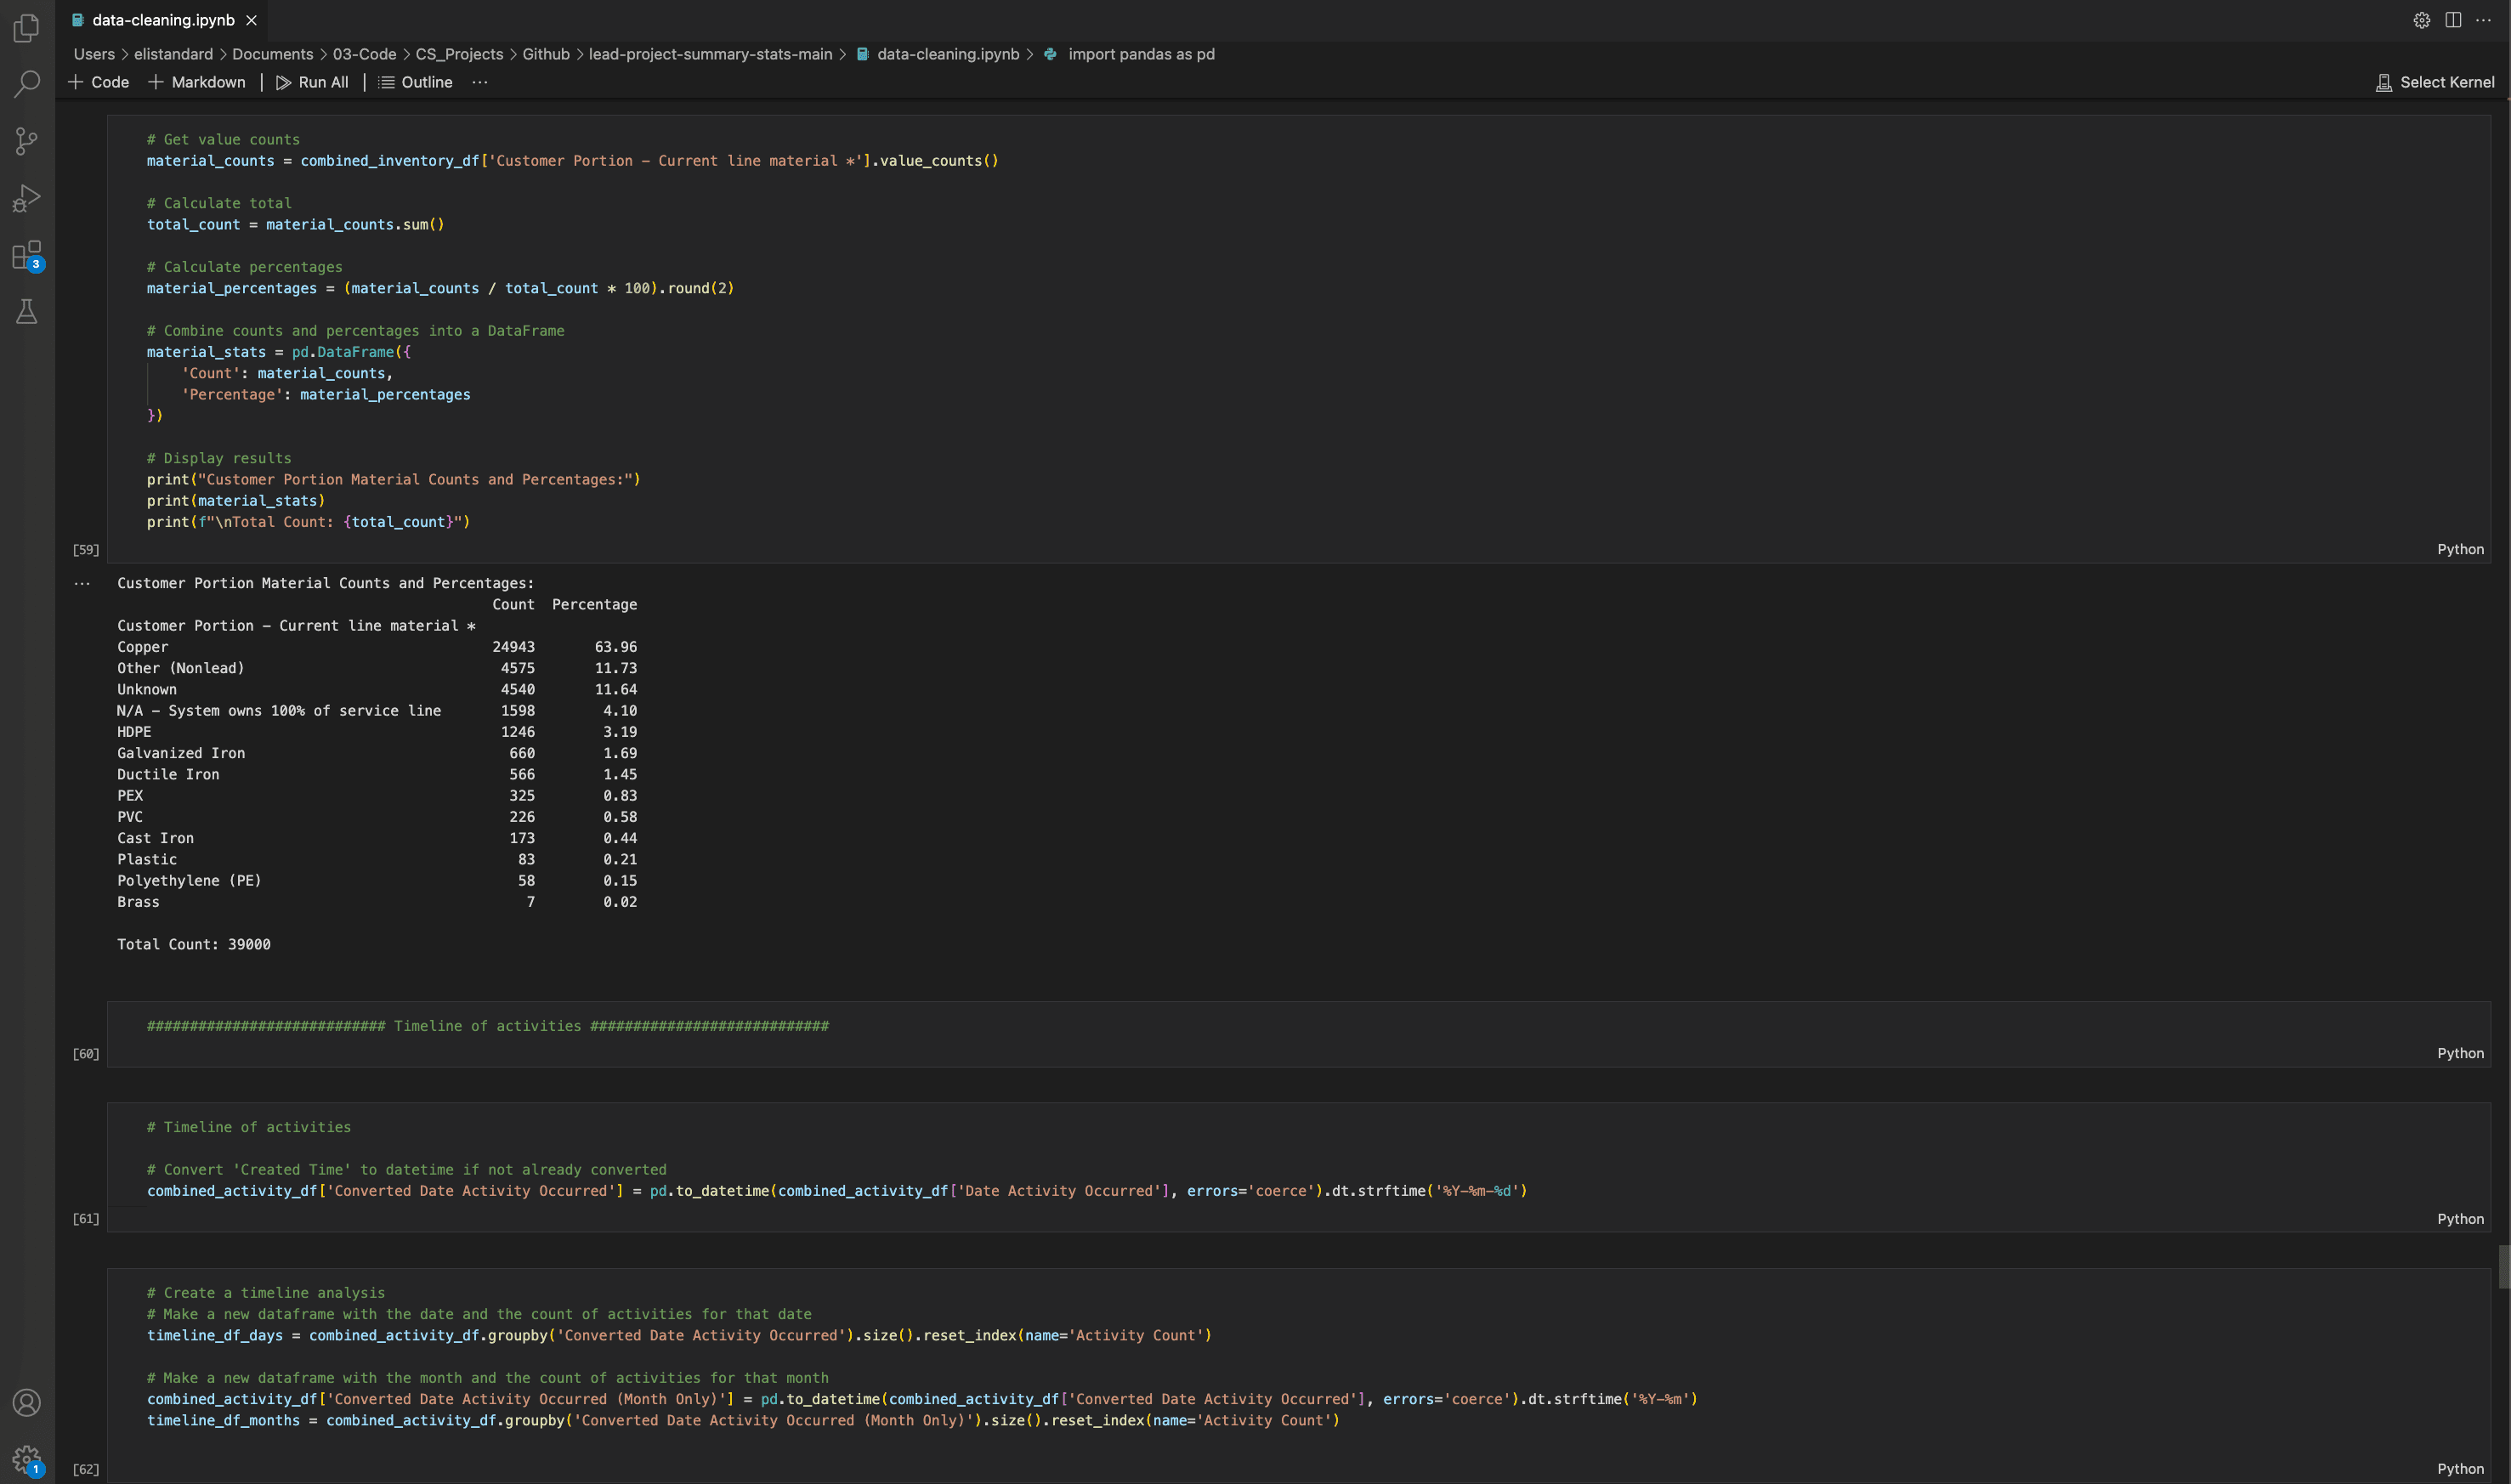Click the CS_Projects breadcrumb
2511x1484 pixels.
pyautogui.click(x=459, y=54)
